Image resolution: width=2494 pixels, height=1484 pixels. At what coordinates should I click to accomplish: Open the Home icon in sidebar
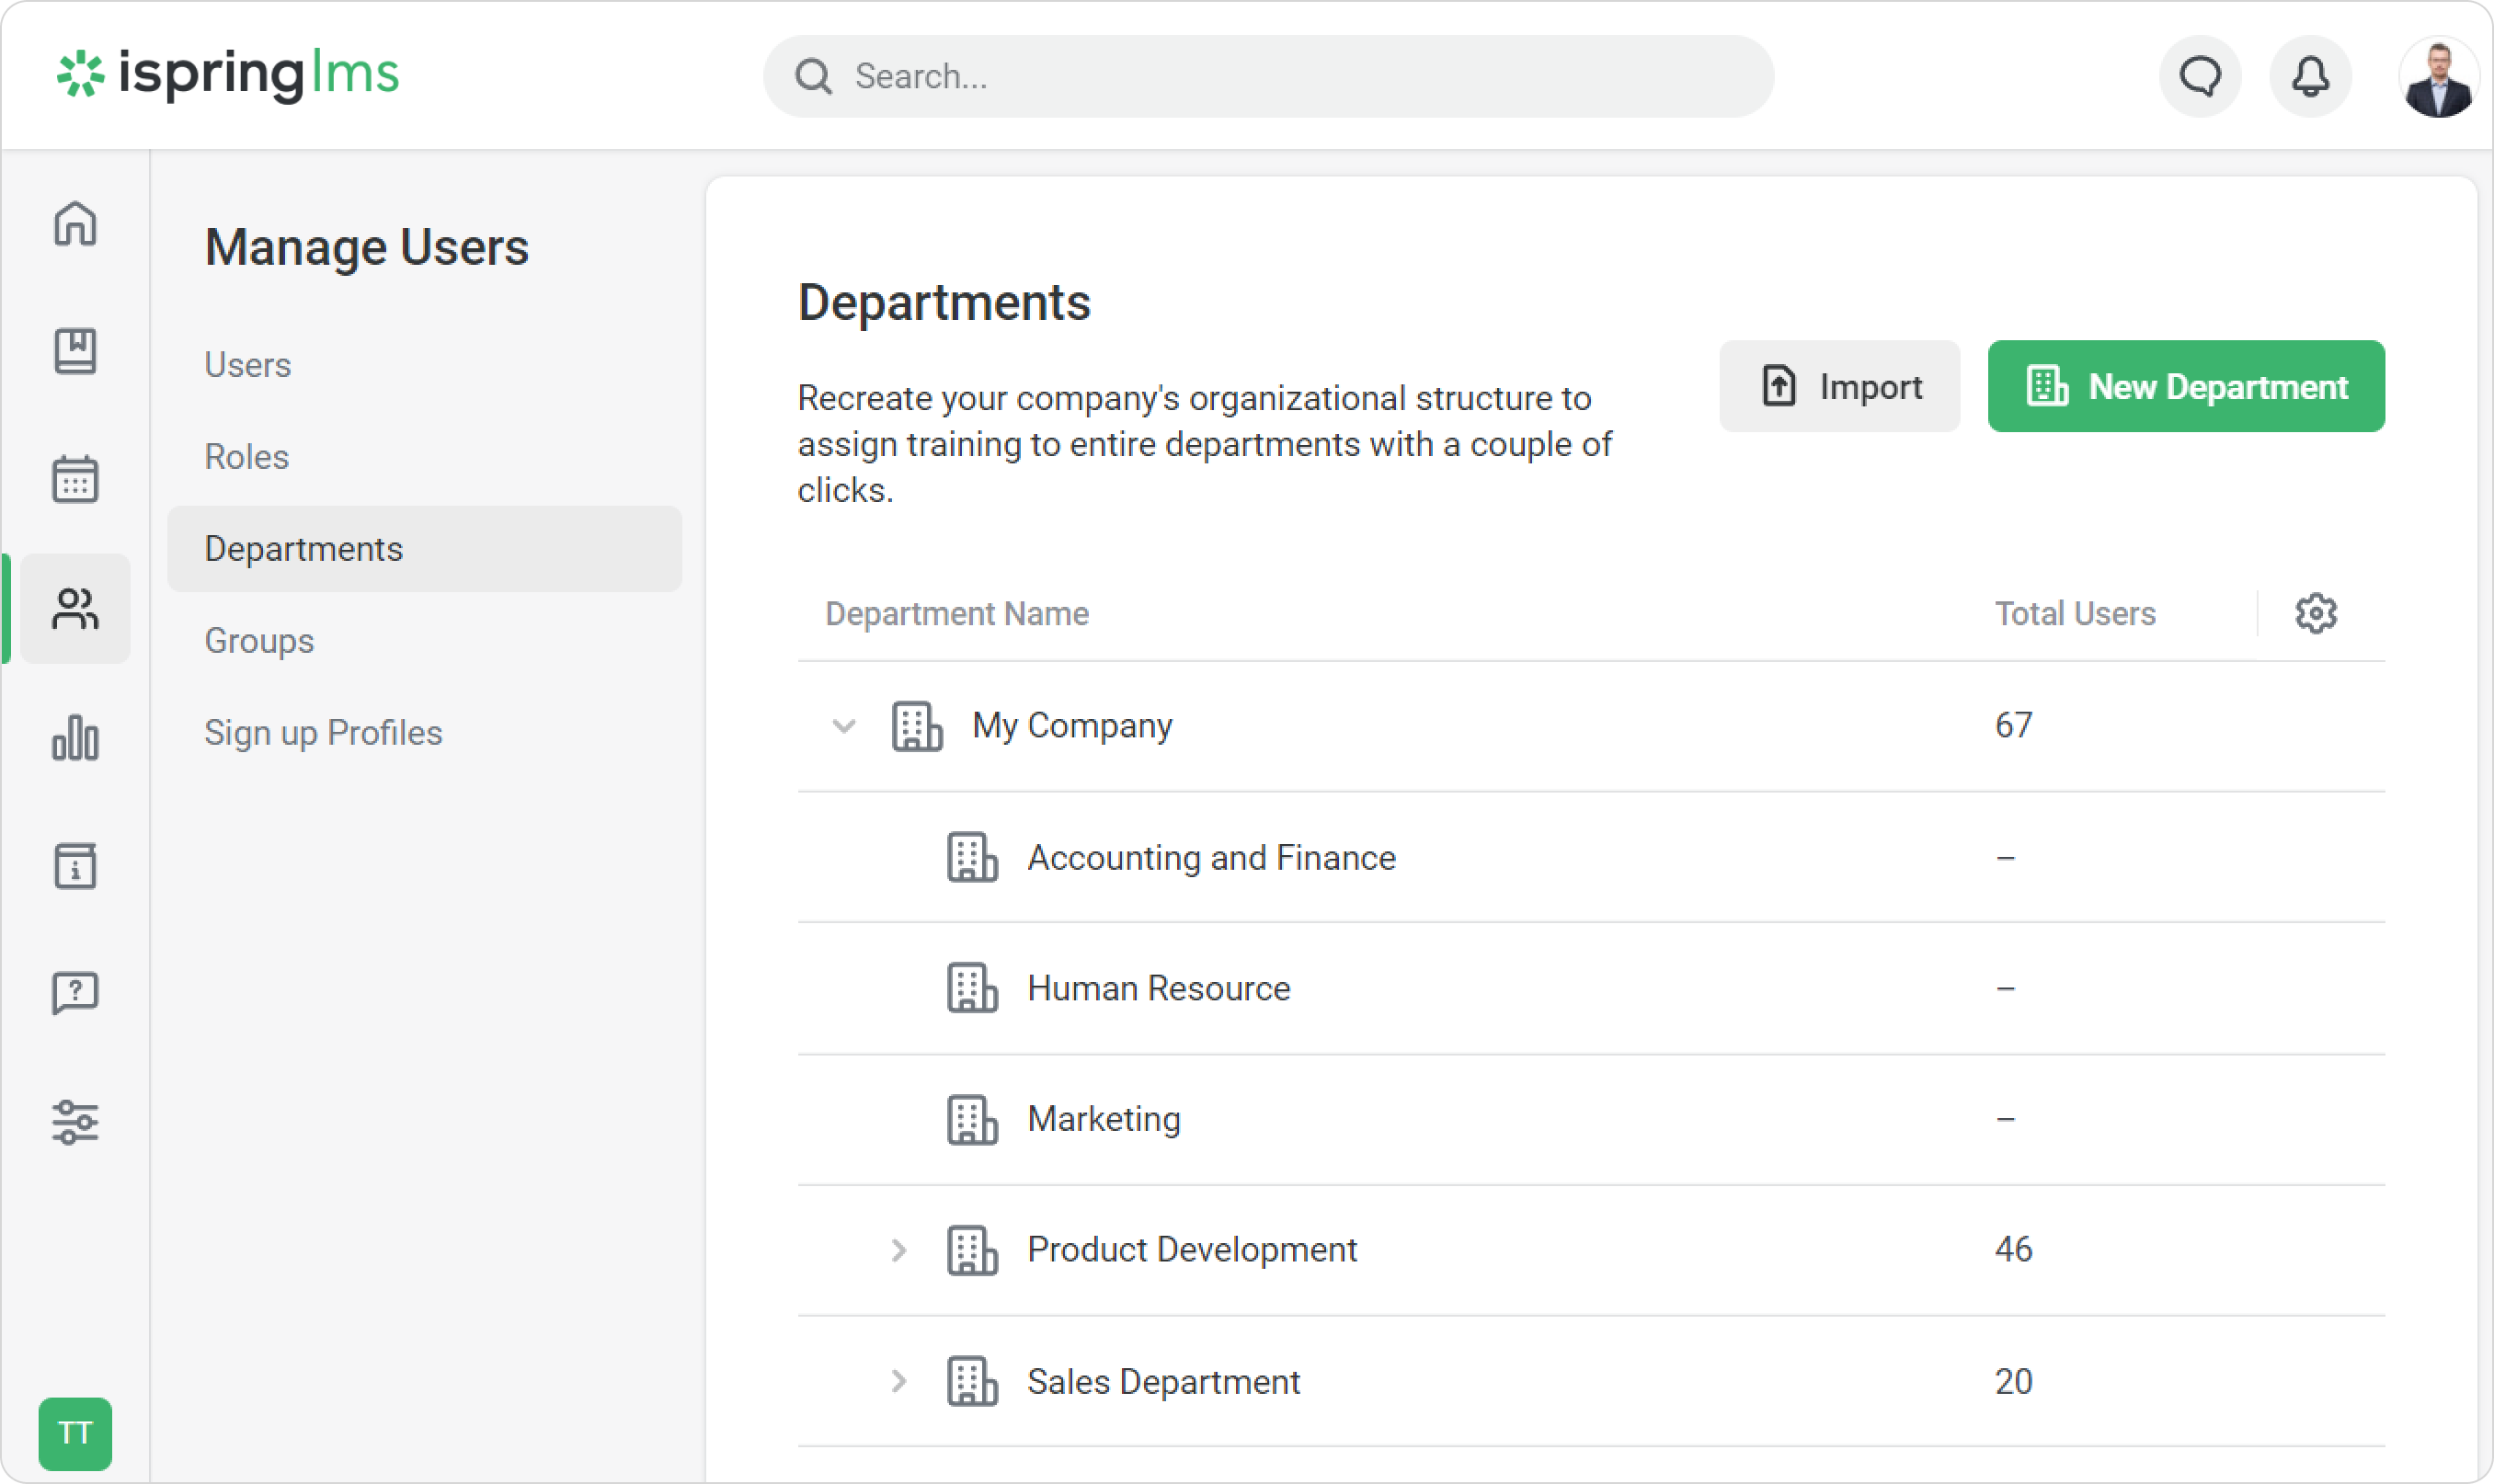75,223
